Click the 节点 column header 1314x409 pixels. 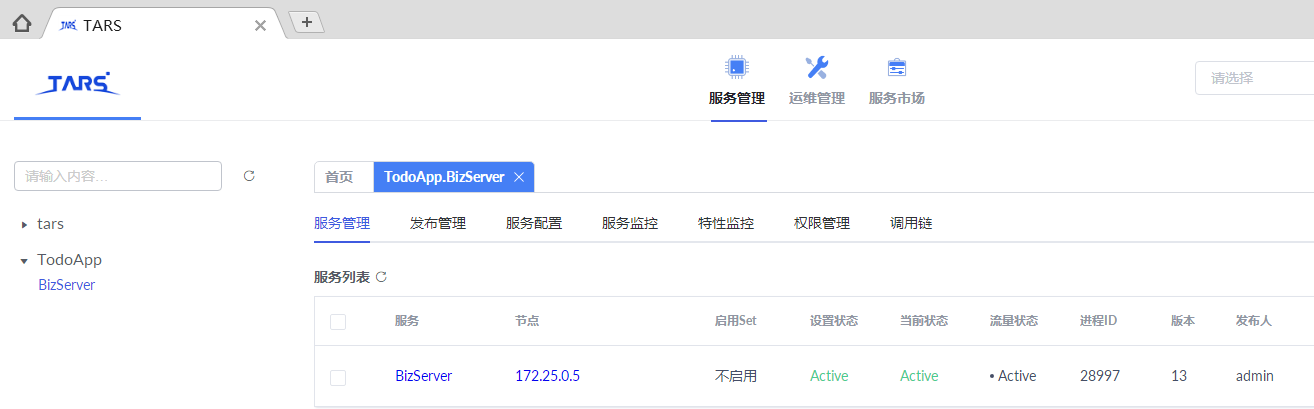[527, 321]
